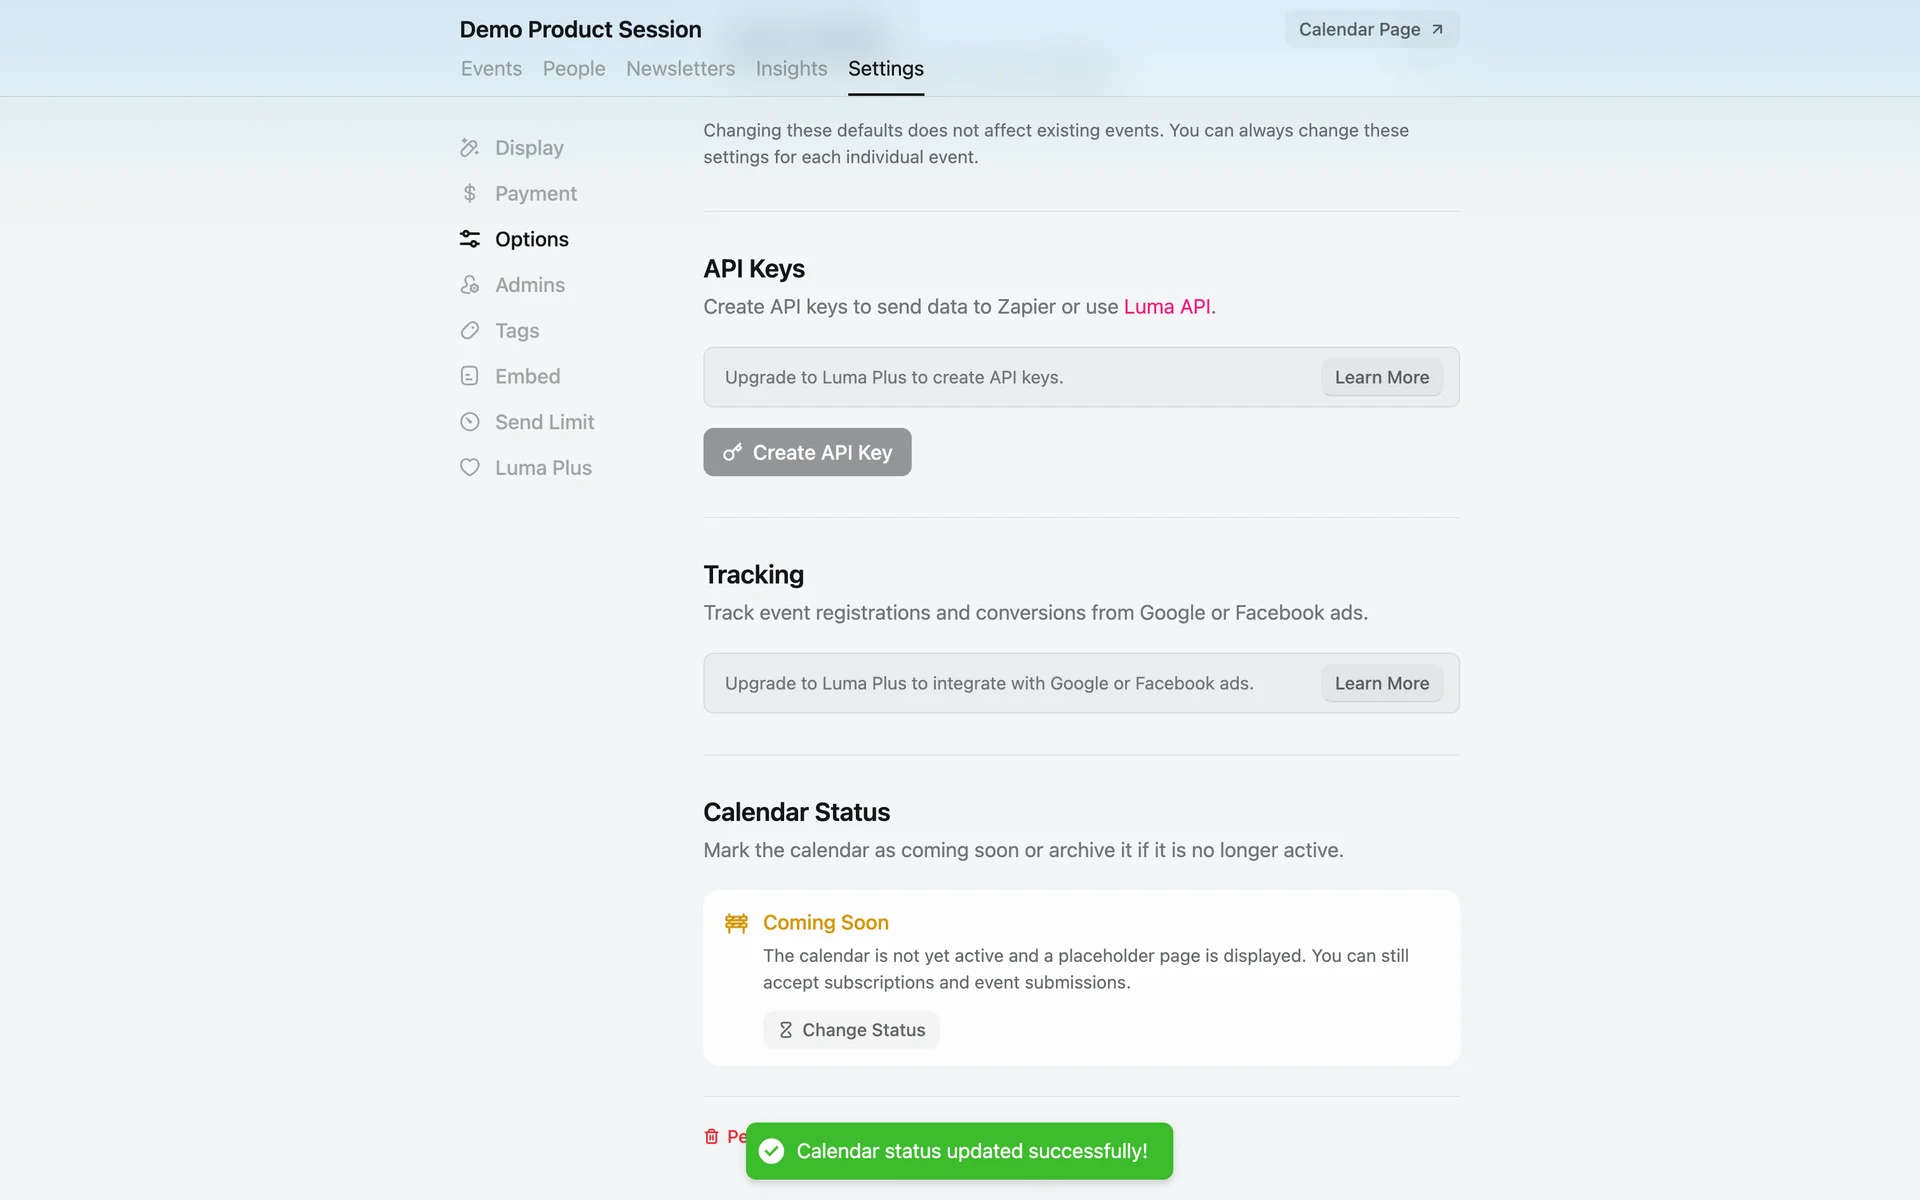
Task: Click the Send Limit clock icon
Action: [469, 422]
